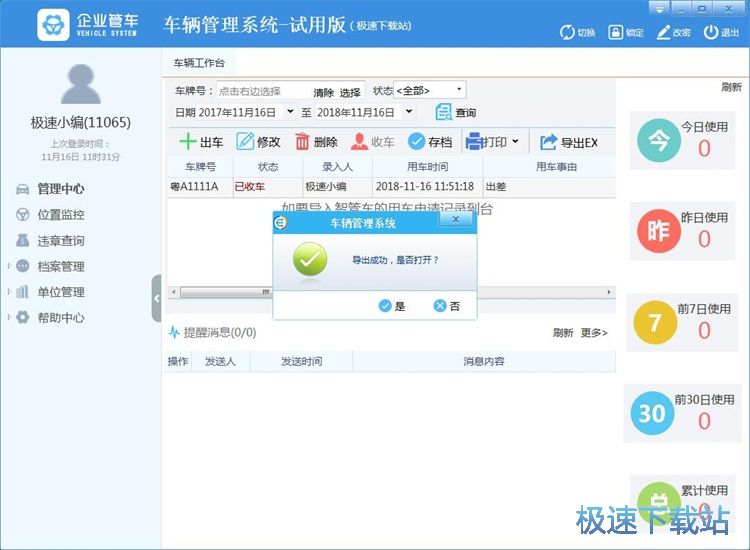Click the 已收车 status cell
Screen dimensions: 750x550
pyautogui.click(x=268, y=187)
